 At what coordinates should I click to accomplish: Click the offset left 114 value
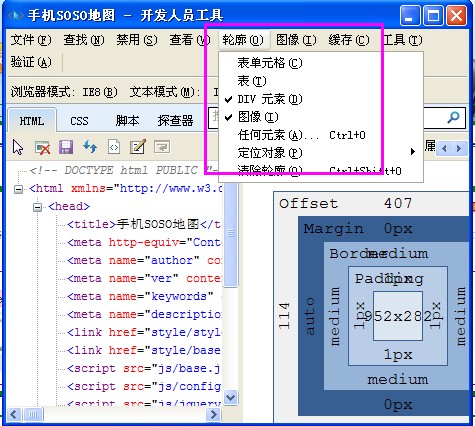[284, 316]
